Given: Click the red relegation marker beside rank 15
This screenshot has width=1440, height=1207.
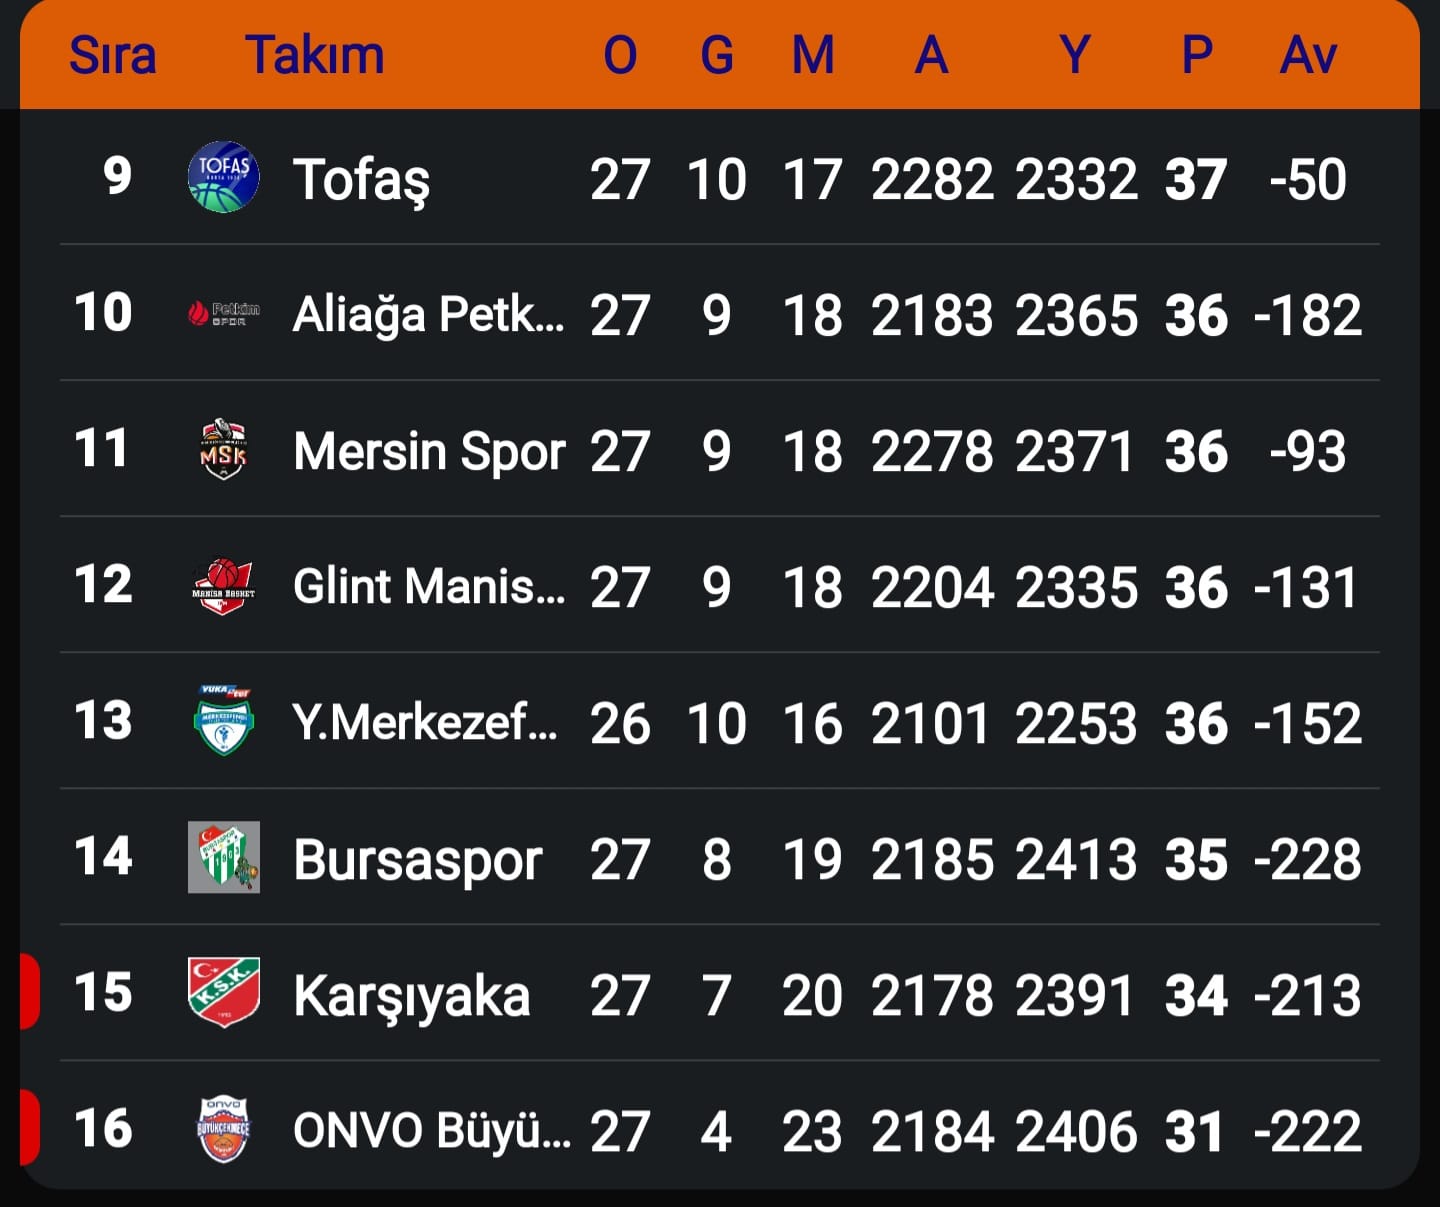Looking at the screenshot, I should 29,991.
